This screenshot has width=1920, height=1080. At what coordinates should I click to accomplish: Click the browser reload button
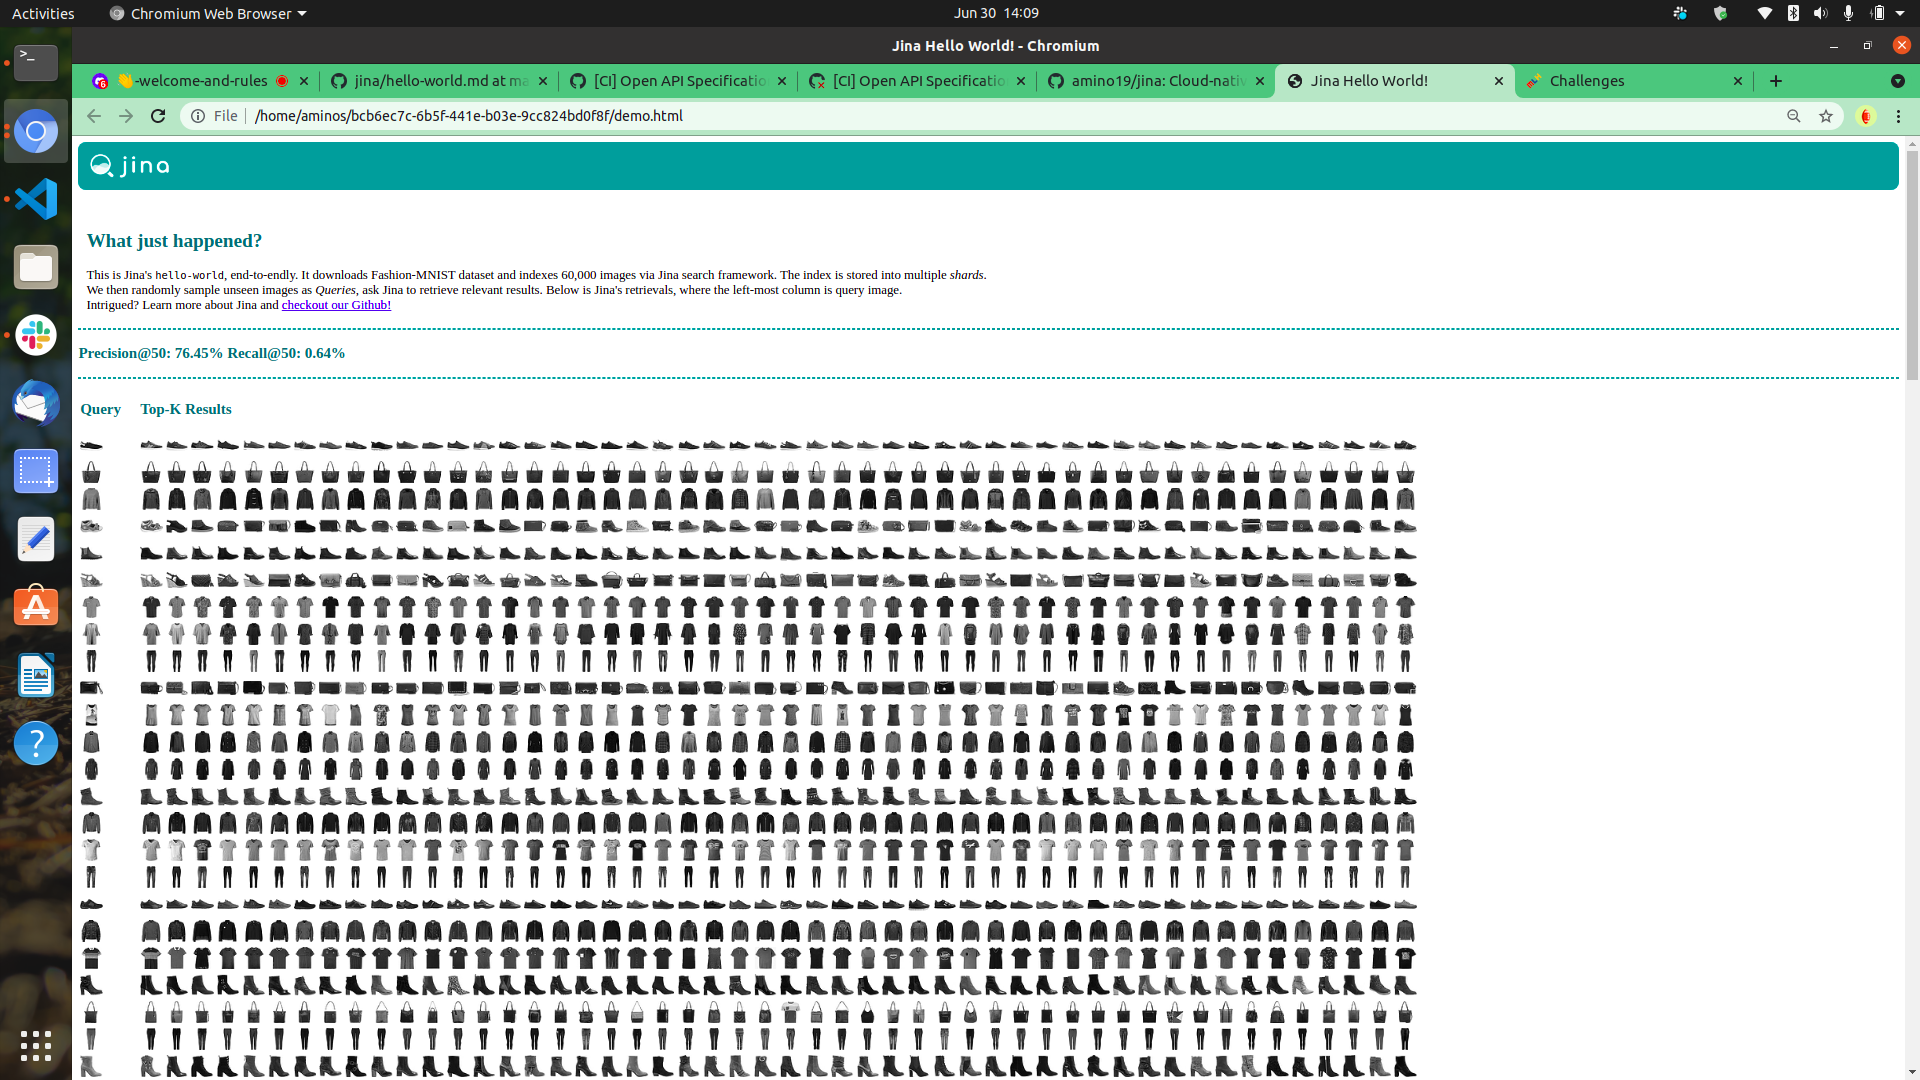(158, 116)
